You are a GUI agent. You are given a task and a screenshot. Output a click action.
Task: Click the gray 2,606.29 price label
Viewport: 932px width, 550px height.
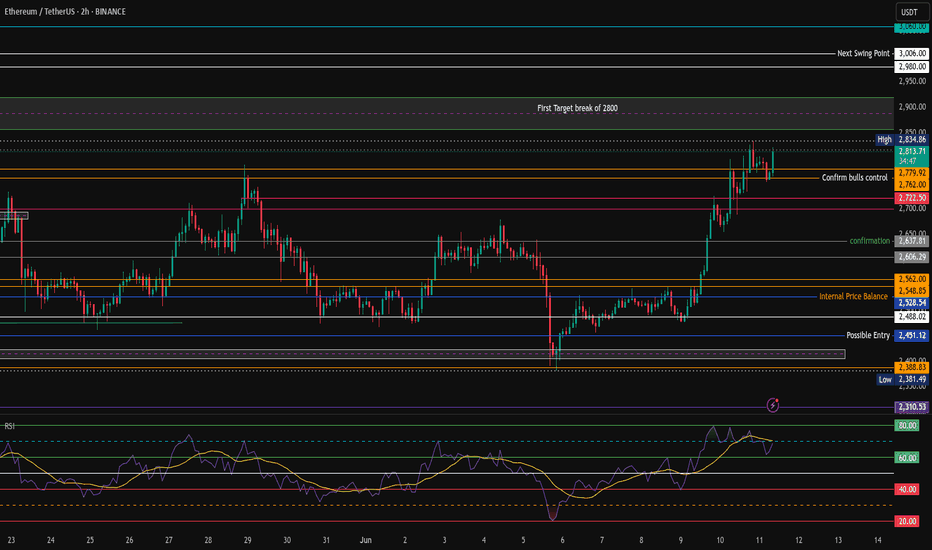[x=912, y=257]
